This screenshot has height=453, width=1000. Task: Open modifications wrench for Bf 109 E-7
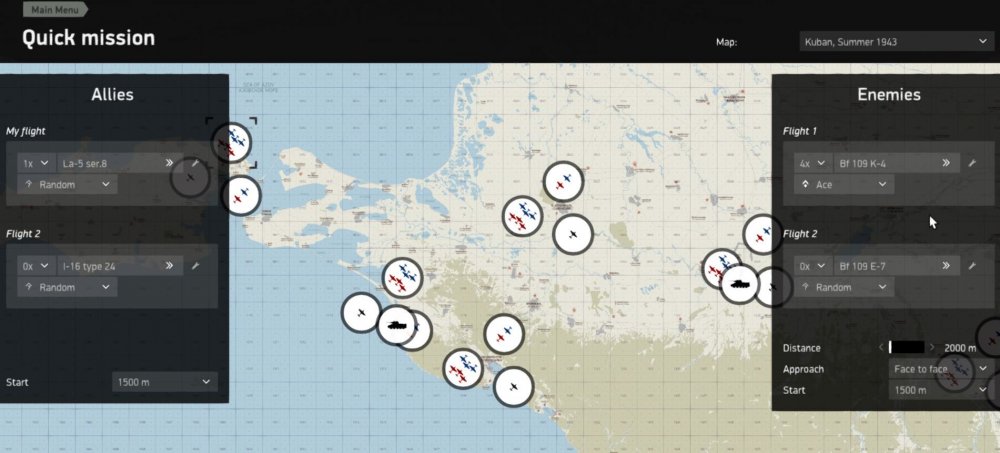point(971,265)
